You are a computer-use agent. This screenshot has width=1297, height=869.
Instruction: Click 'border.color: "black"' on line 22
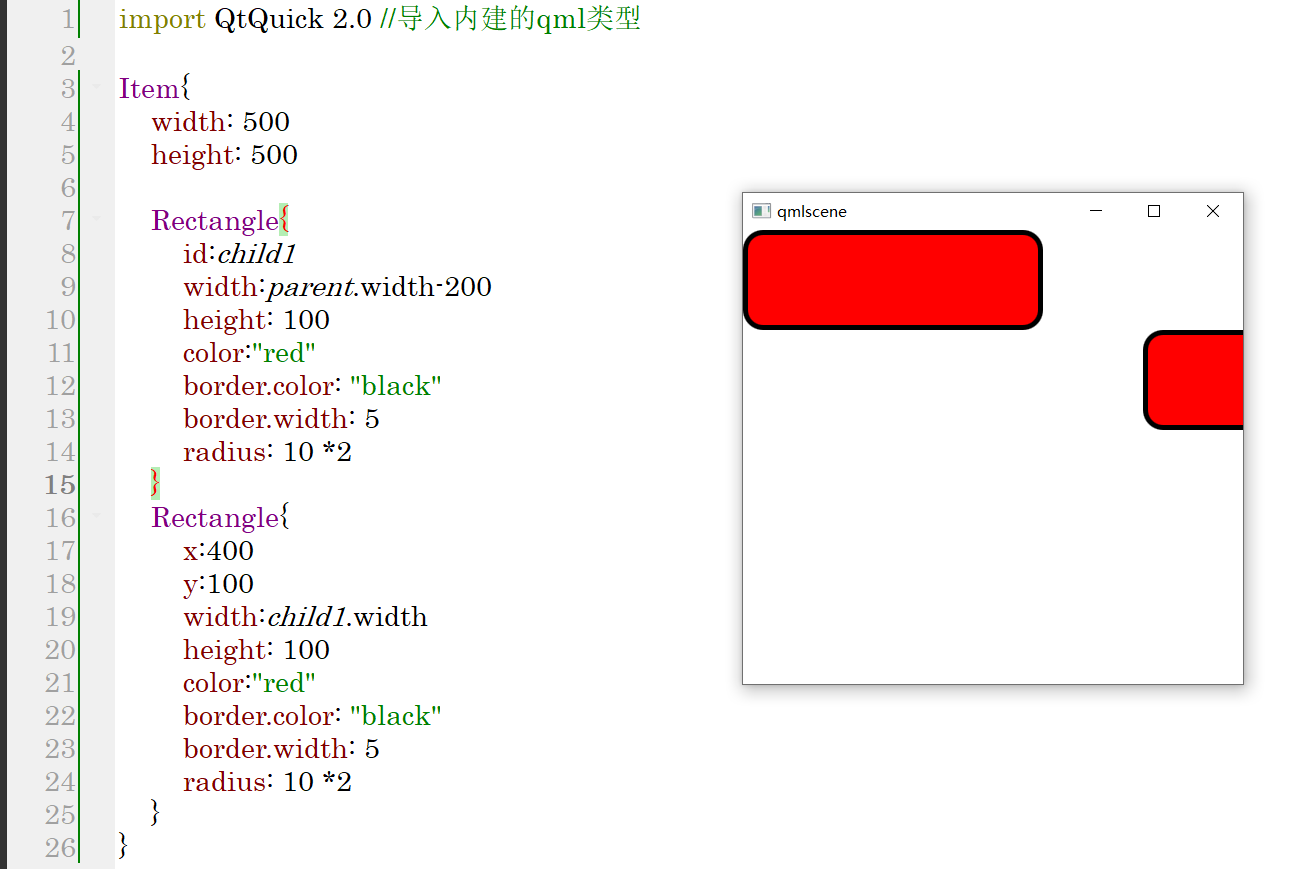[x=312, y=716]
